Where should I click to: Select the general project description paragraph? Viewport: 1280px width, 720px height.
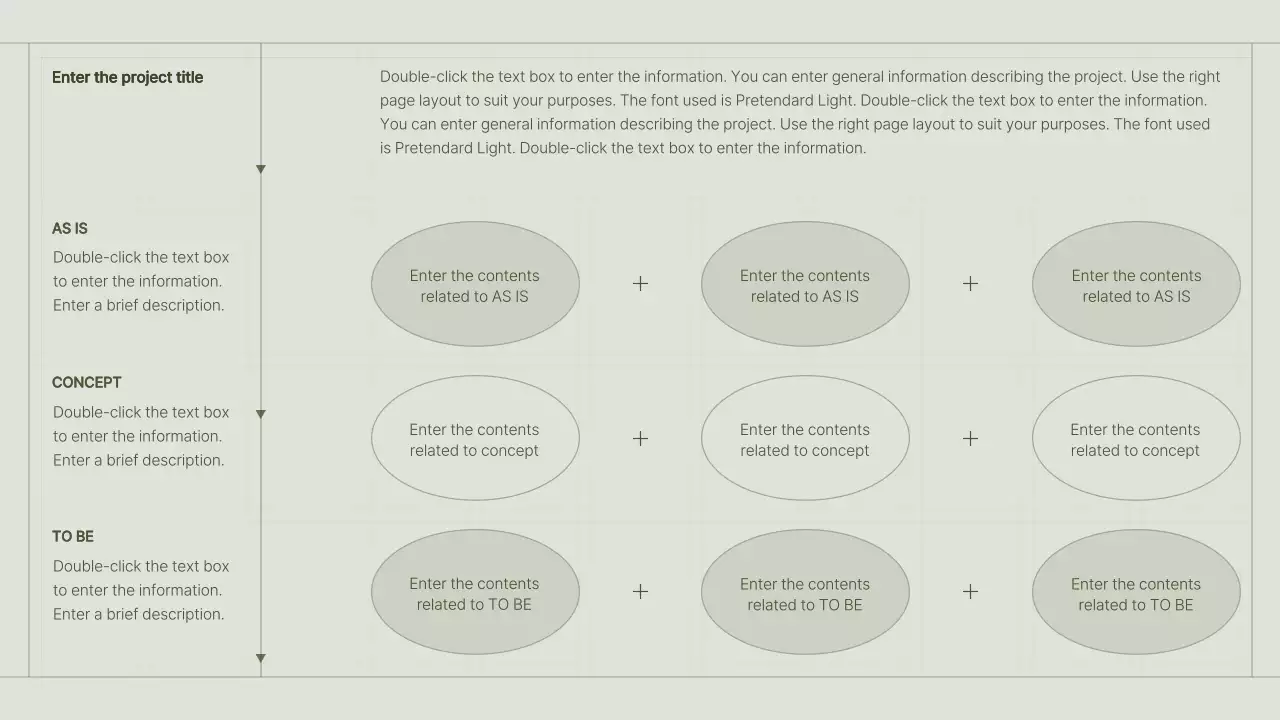click(x=800, y=112)
